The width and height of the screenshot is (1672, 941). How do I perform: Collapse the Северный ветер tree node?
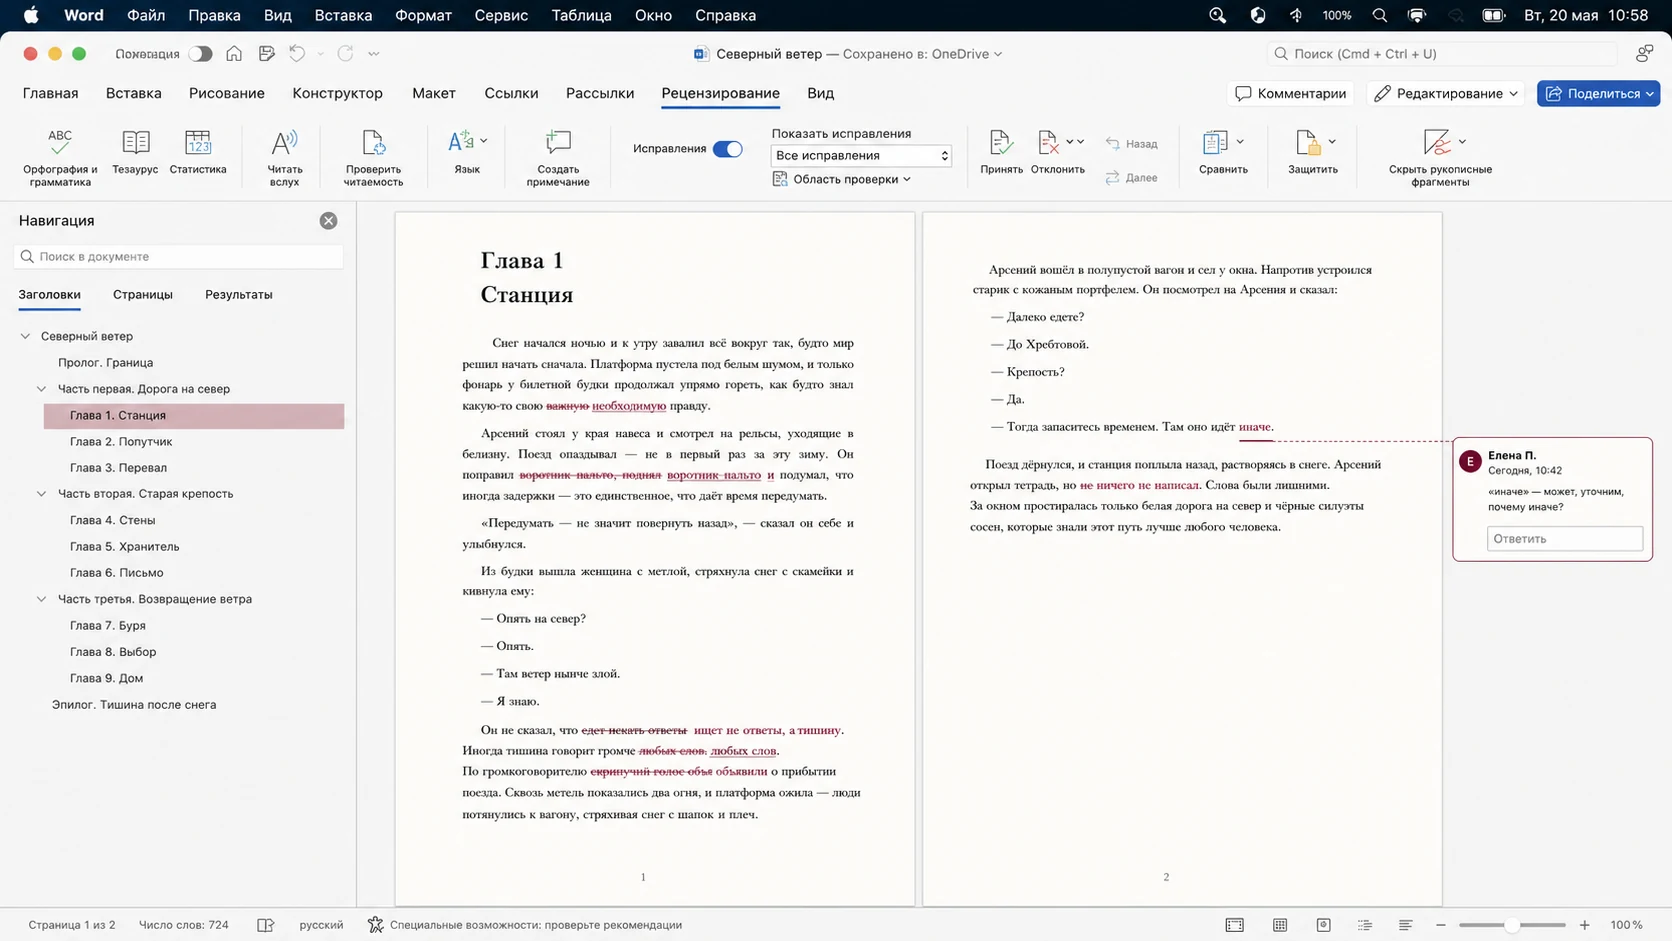point(25,337)
